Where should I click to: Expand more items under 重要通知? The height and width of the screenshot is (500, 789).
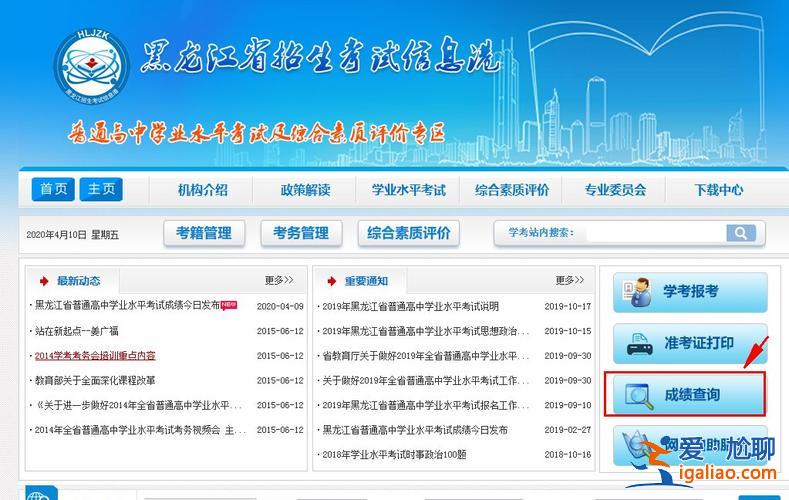(x=570, y=280)
